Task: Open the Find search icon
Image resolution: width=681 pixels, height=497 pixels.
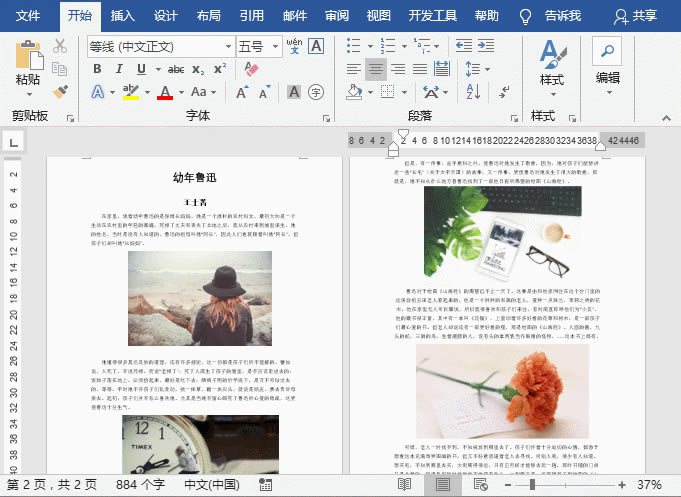Action: (x=607, y=49)
